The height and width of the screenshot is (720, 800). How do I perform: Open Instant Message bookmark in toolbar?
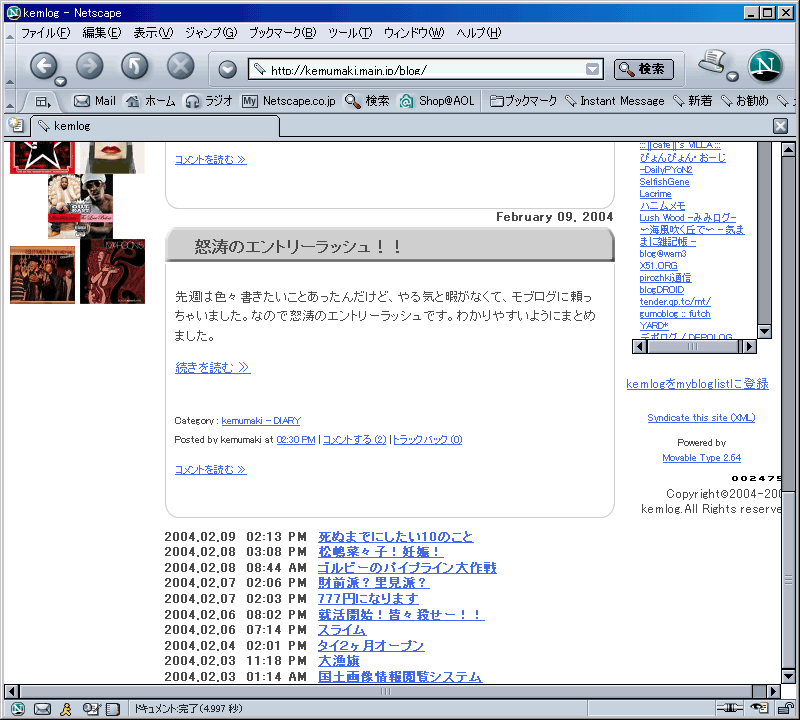[x=615, y=101]
